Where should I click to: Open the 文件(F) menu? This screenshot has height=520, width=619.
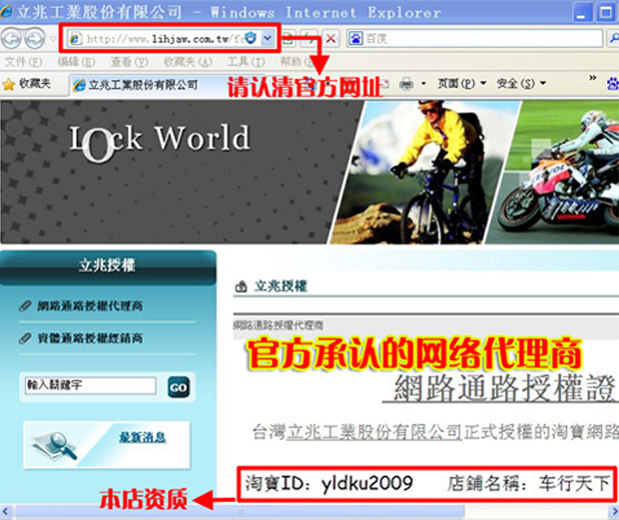click(x=24, y=62)
